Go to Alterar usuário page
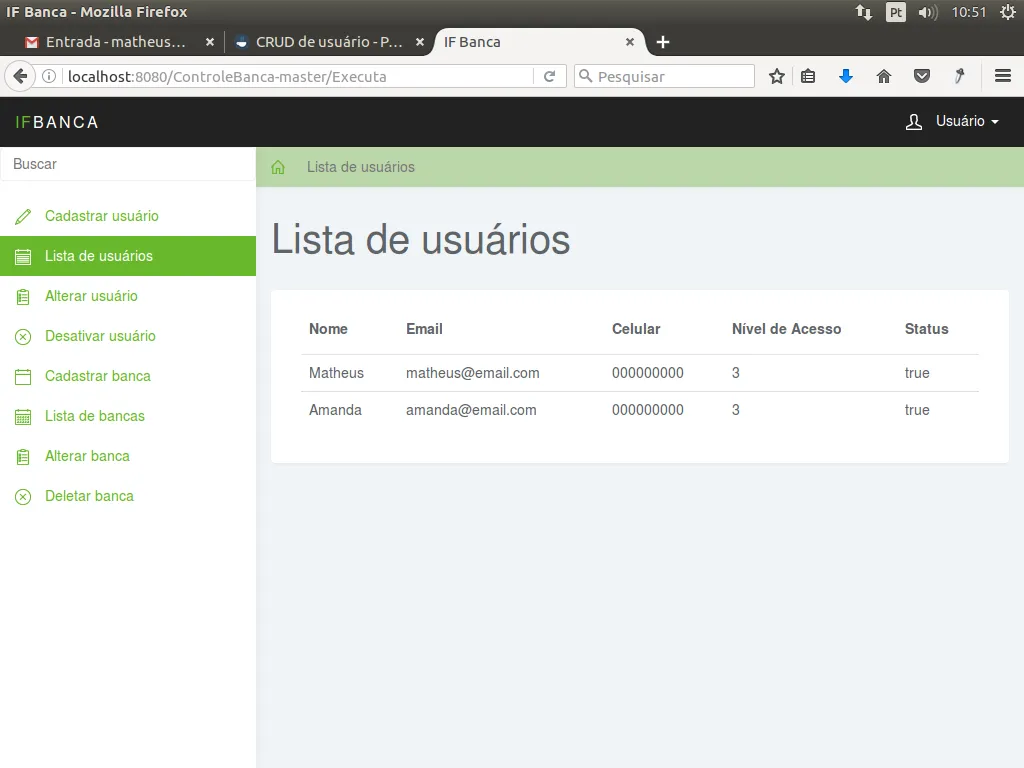This screenshot has height=768, width=1024. [128, 296]
